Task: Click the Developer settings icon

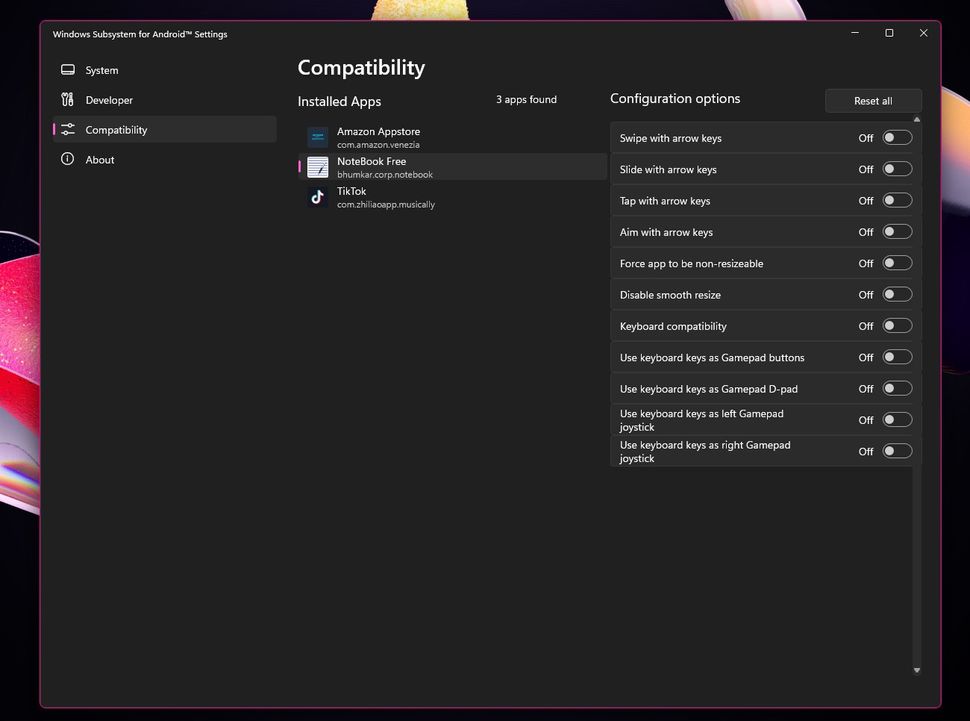Action: pos(68,100)
